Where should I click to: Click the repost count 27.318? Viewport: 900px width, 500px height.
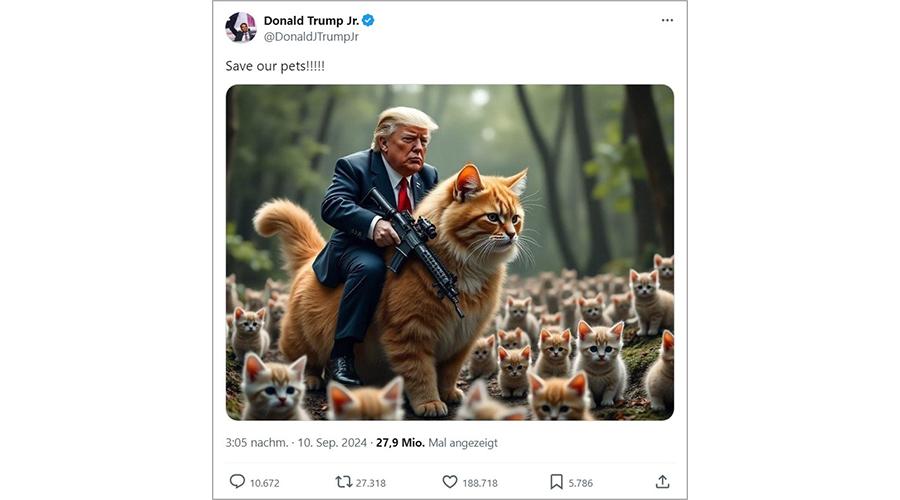click(371, 483)
